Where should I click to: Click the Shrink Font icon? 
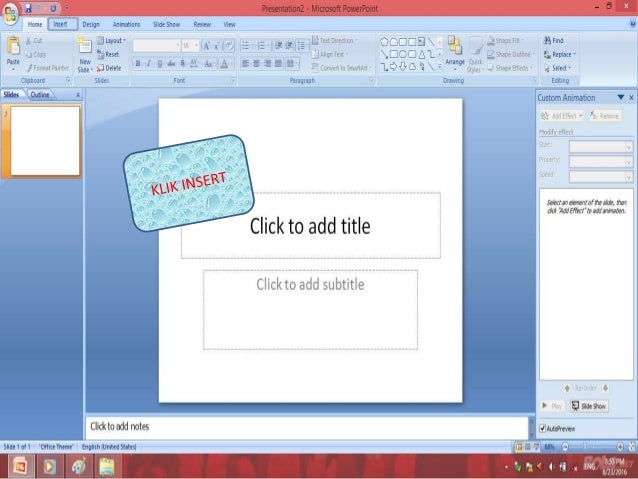point(217,46)
